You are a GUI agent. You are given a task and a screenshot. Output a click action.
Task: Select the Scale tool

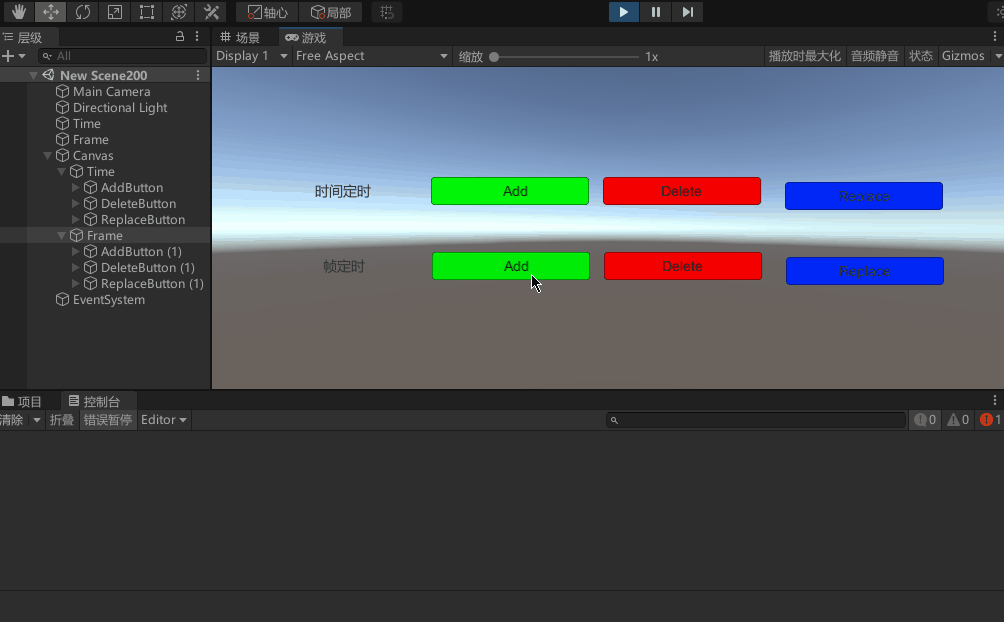(x=115, y=12)
